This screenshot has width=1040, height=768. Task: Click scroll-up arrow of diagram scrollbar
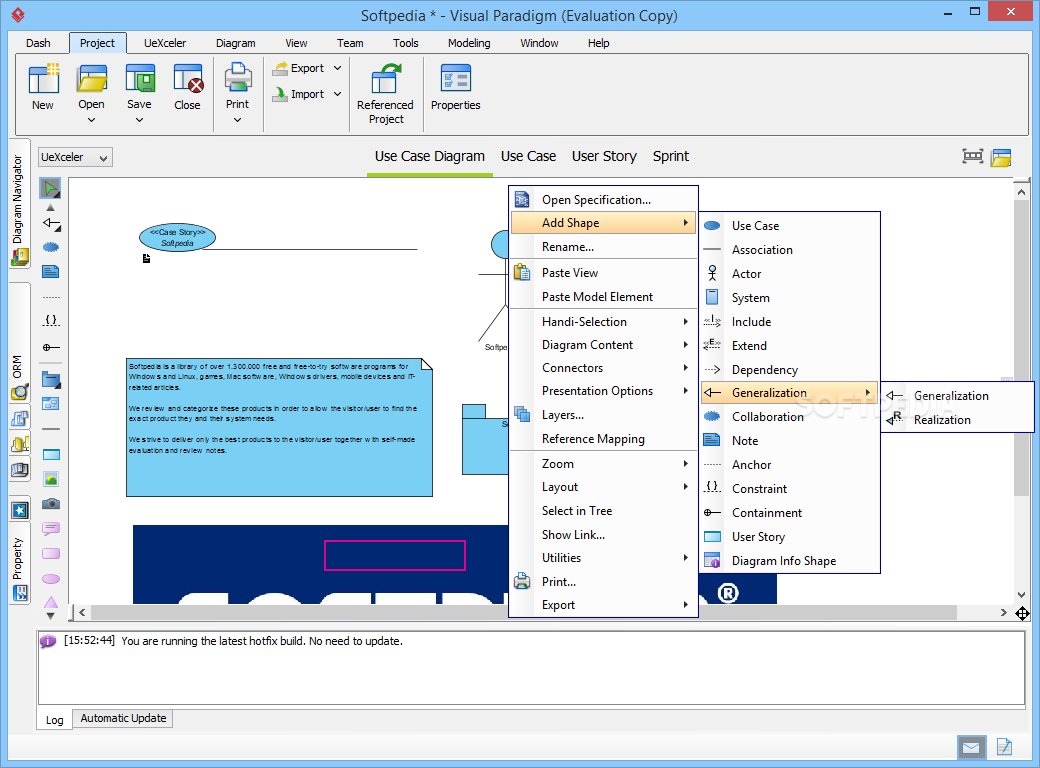[x=1021, y=192]
